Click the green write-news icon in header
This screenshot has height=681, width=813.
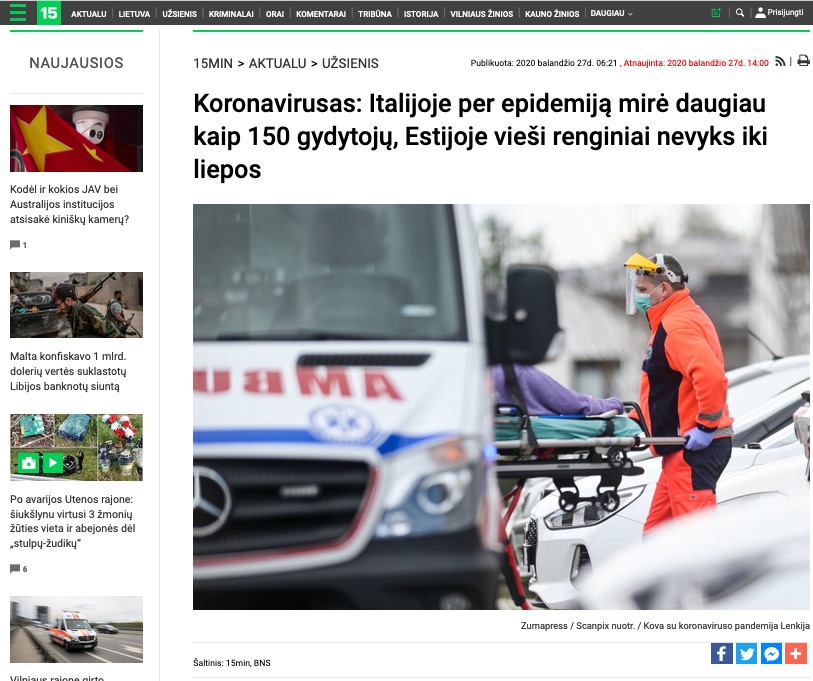pos(715,13)
